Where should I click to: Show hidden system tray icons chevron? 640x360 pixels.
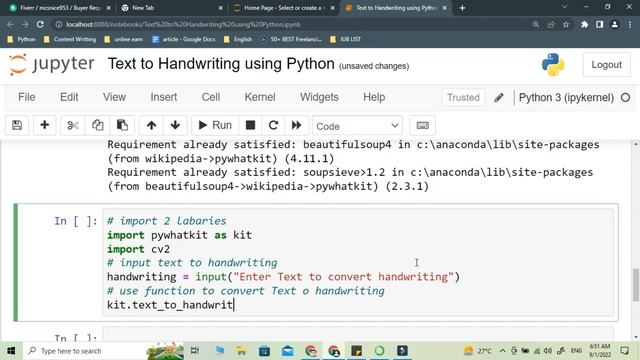[502, 351]
